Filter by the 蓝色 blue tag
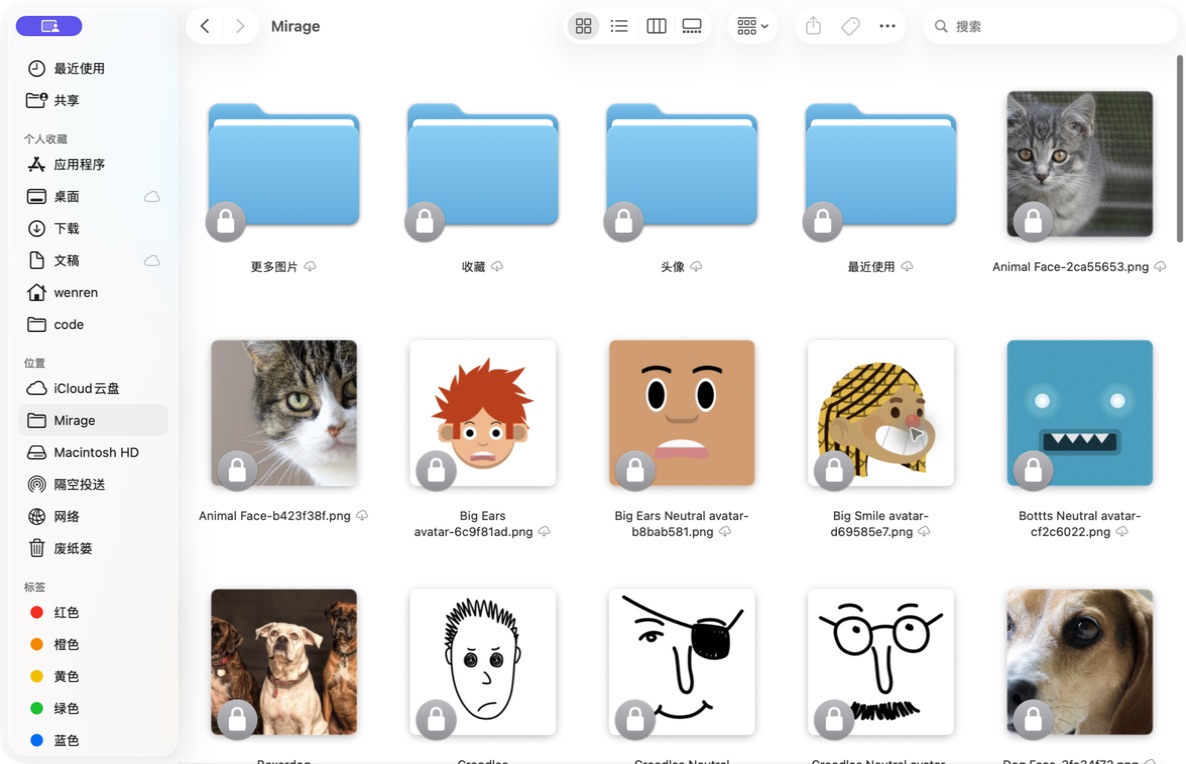1186x764 pixels. pos(92,741)
